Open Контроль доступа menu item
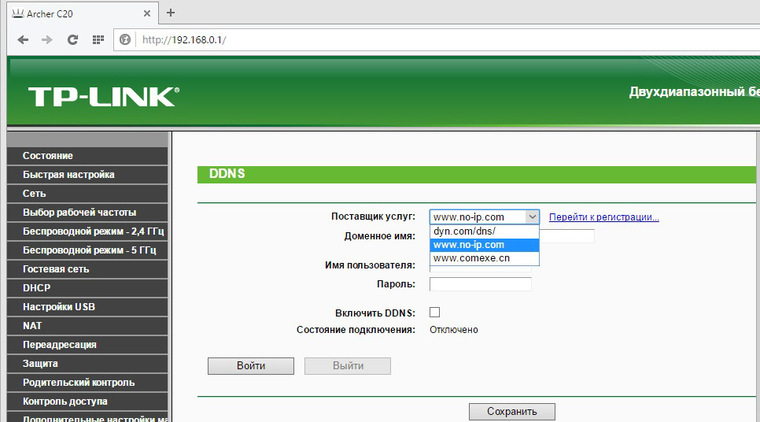The width and height of the screenshot is (760, 422). tap(88, 401)
